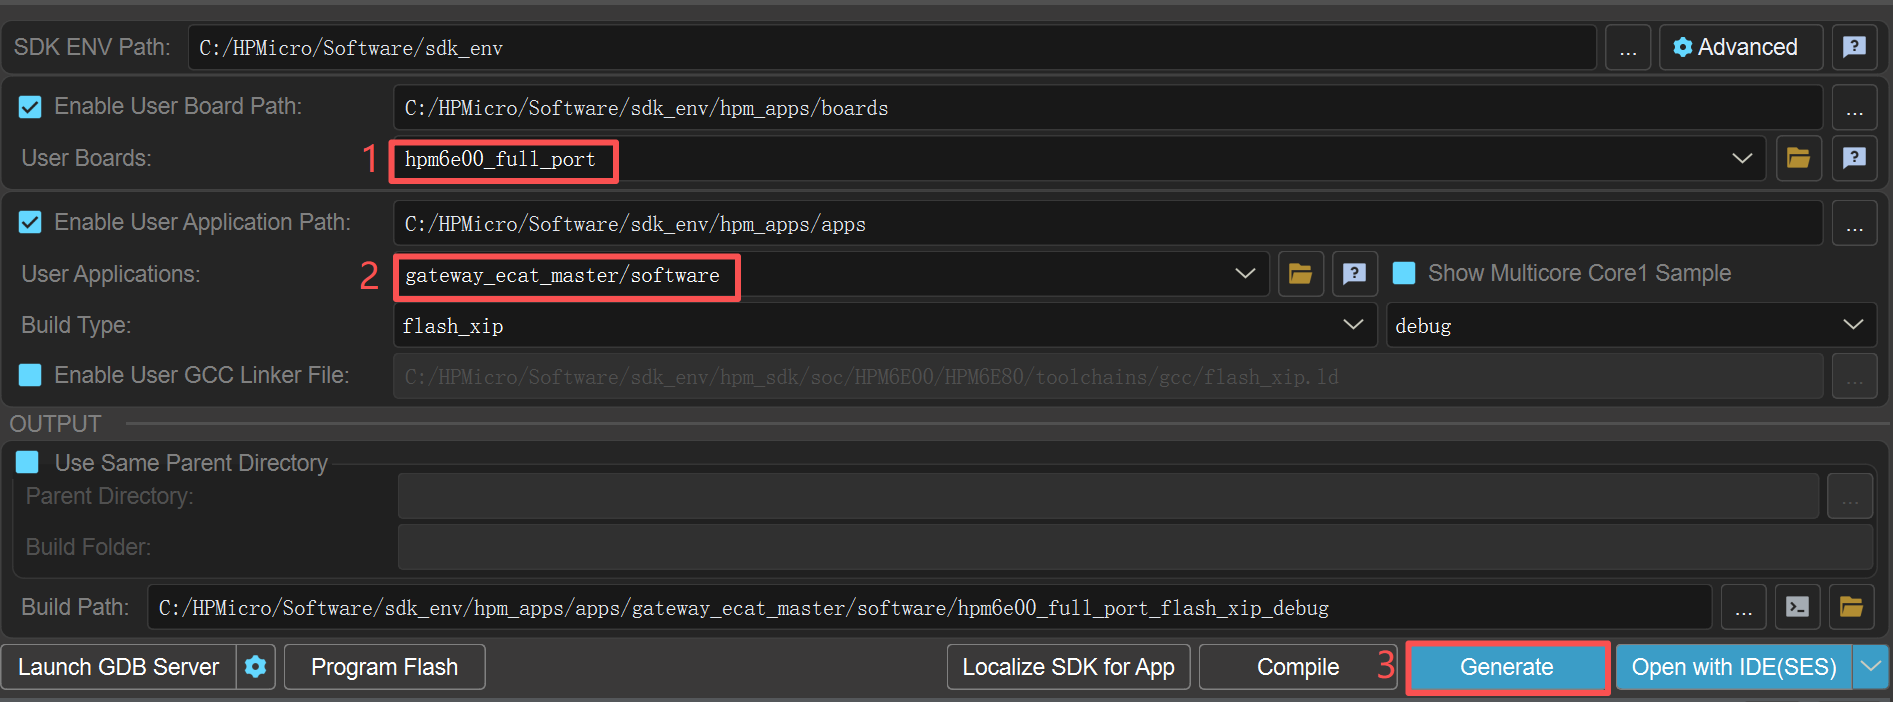Focus the User Application Path field
Viewport: 1893px width, 702px height.
1108,224
